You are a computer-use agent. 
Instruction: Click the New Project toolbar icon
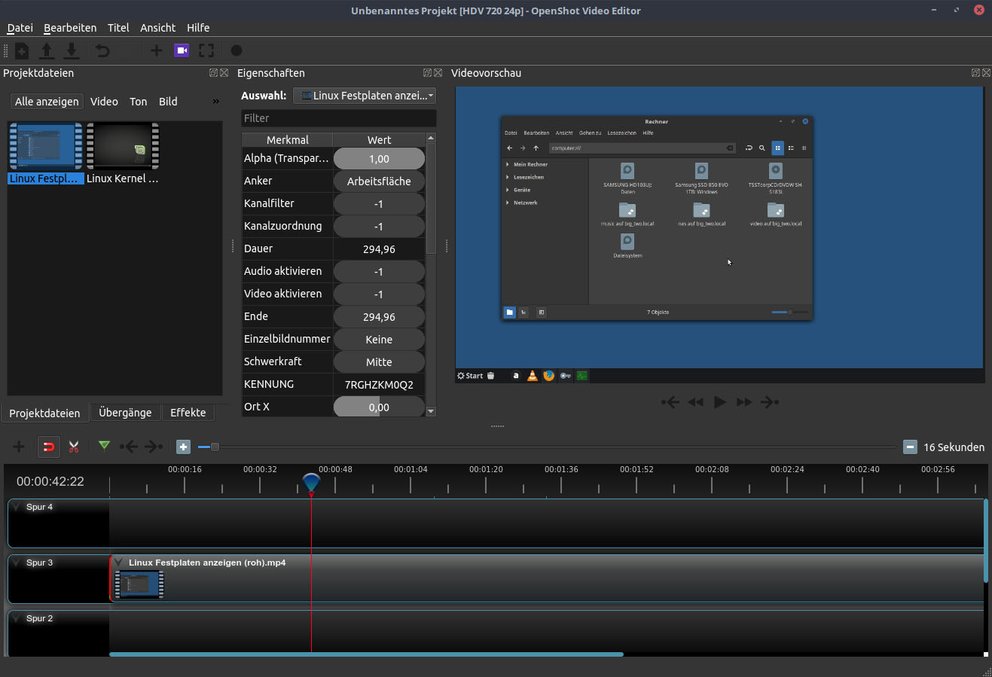[x=22, y=51]
